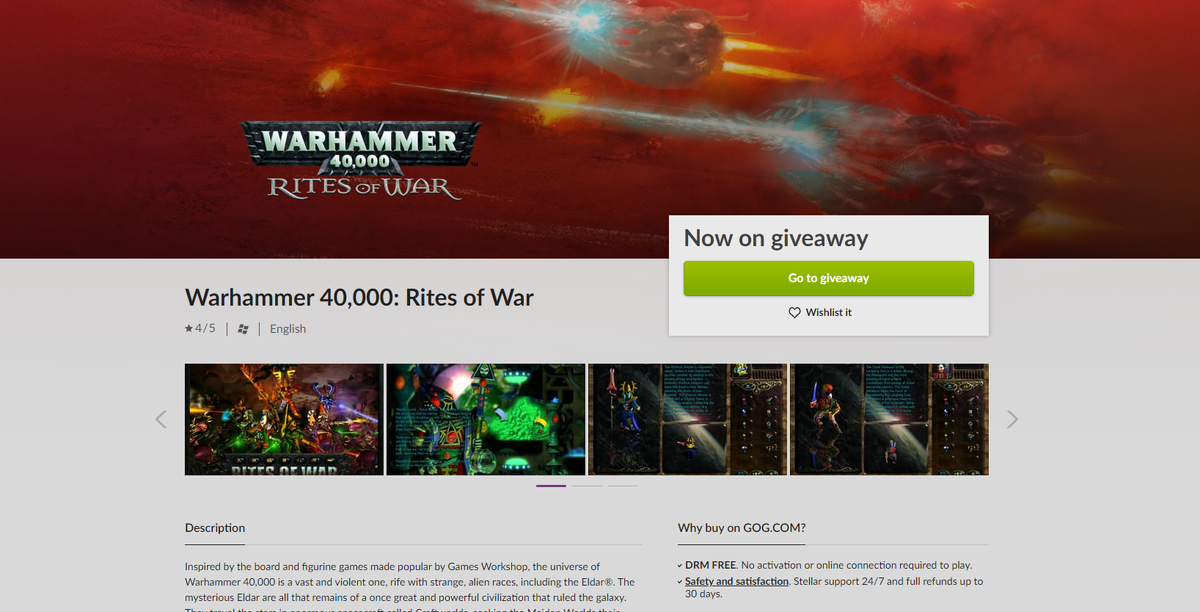
Task: Click the 4/5 rating text
Action: tap(205, 328)
